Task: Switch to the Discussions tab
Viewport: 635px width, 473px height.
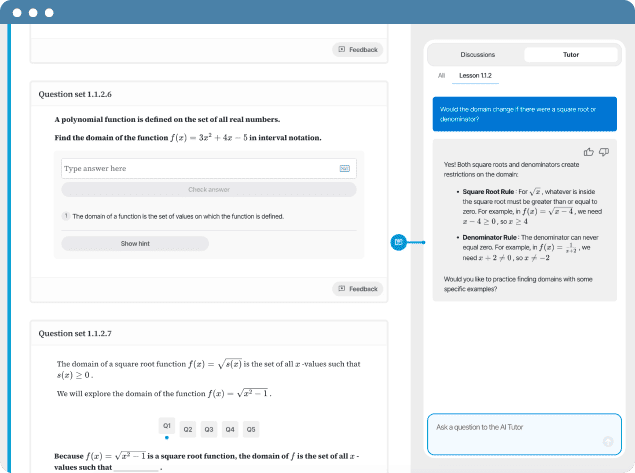Action: [477, 55]
